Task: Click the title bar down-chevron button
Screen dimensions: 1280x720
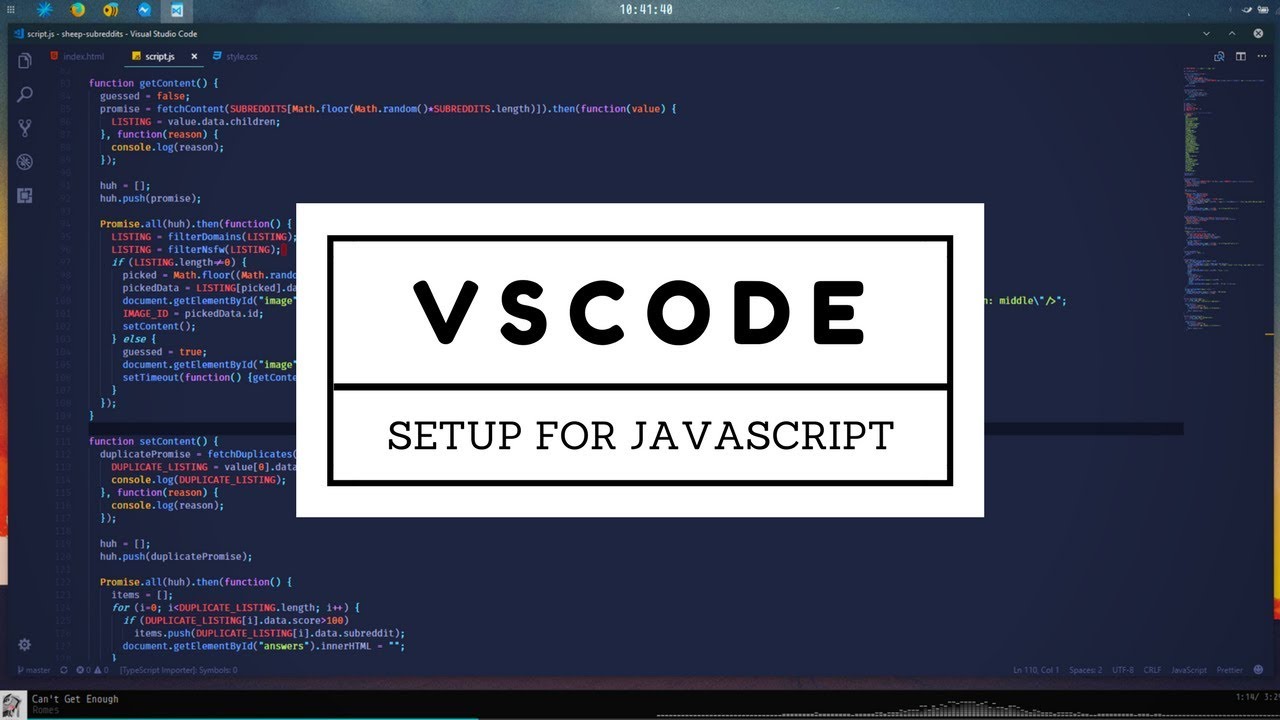Action: click(x=1206, y=33)
